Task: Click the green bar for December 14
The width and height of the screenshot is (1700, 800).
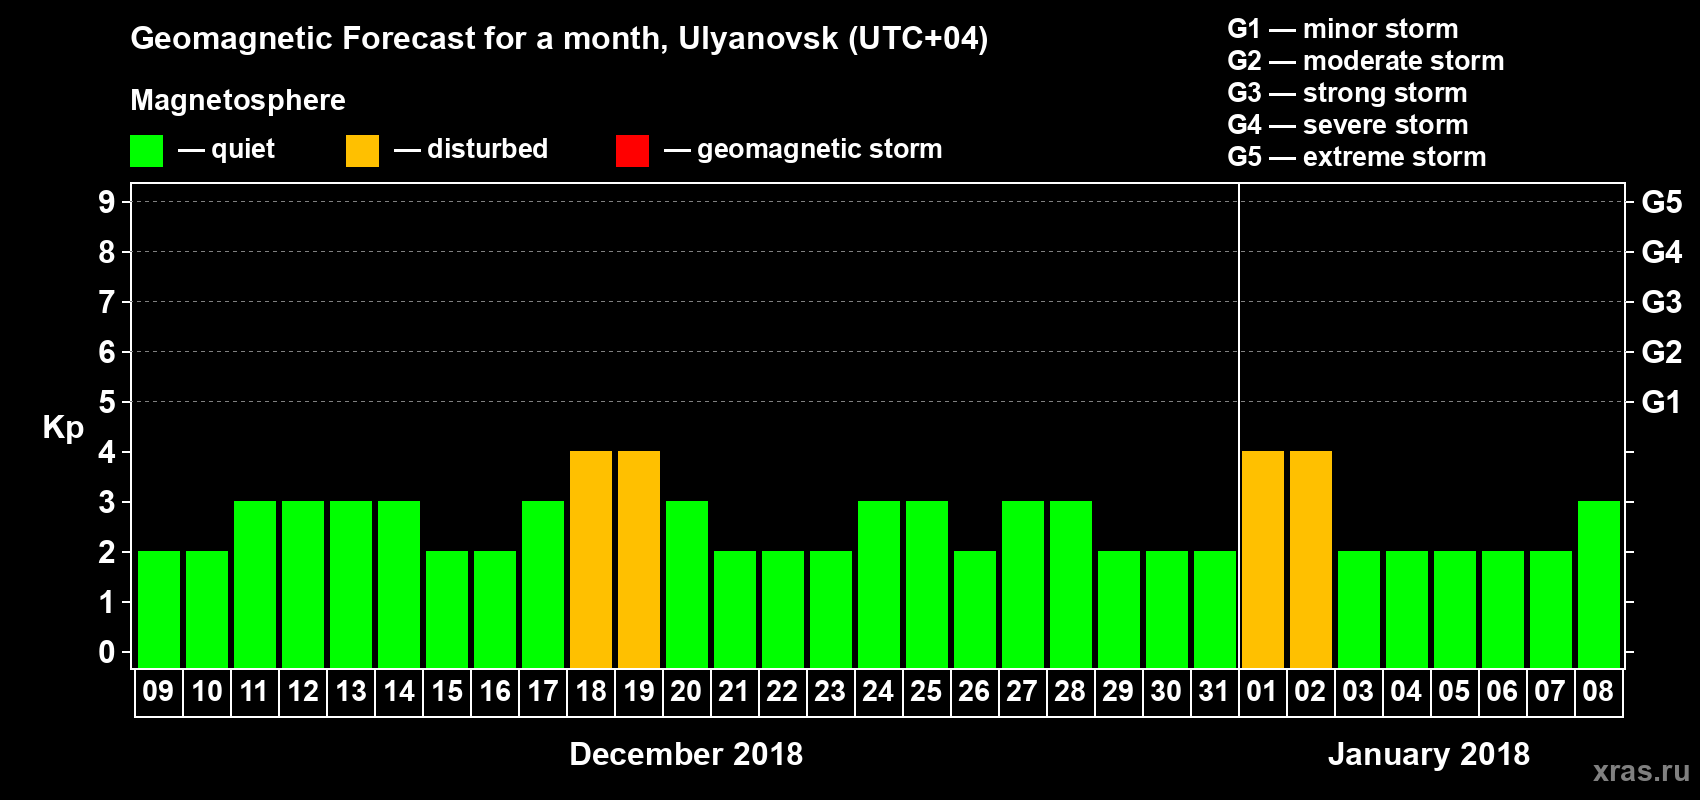Action: 399,584
